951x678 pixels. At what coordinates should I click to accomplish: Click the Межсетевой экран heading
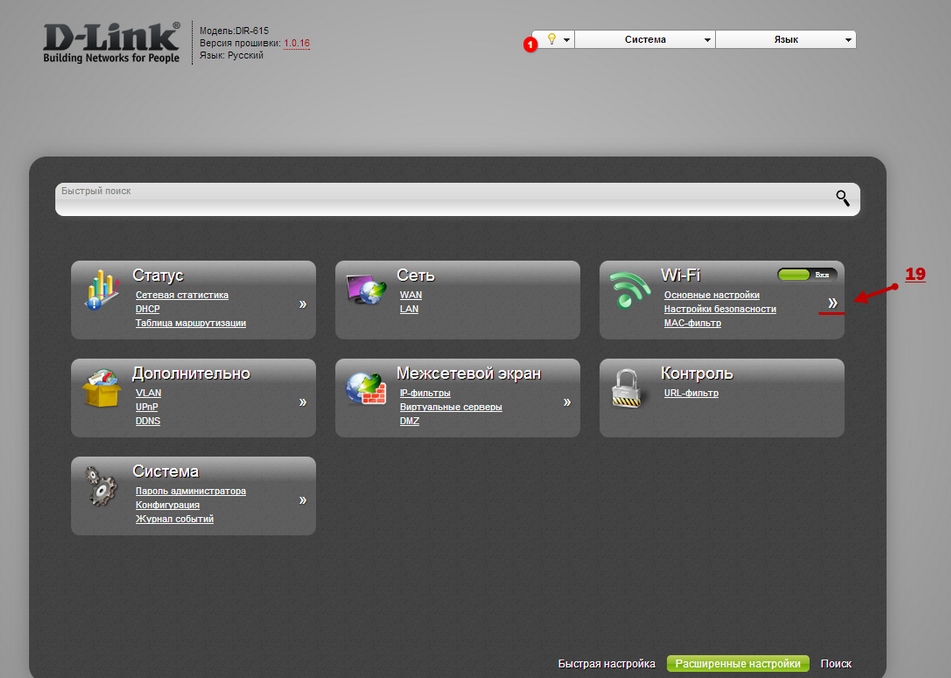pos(468,373)
